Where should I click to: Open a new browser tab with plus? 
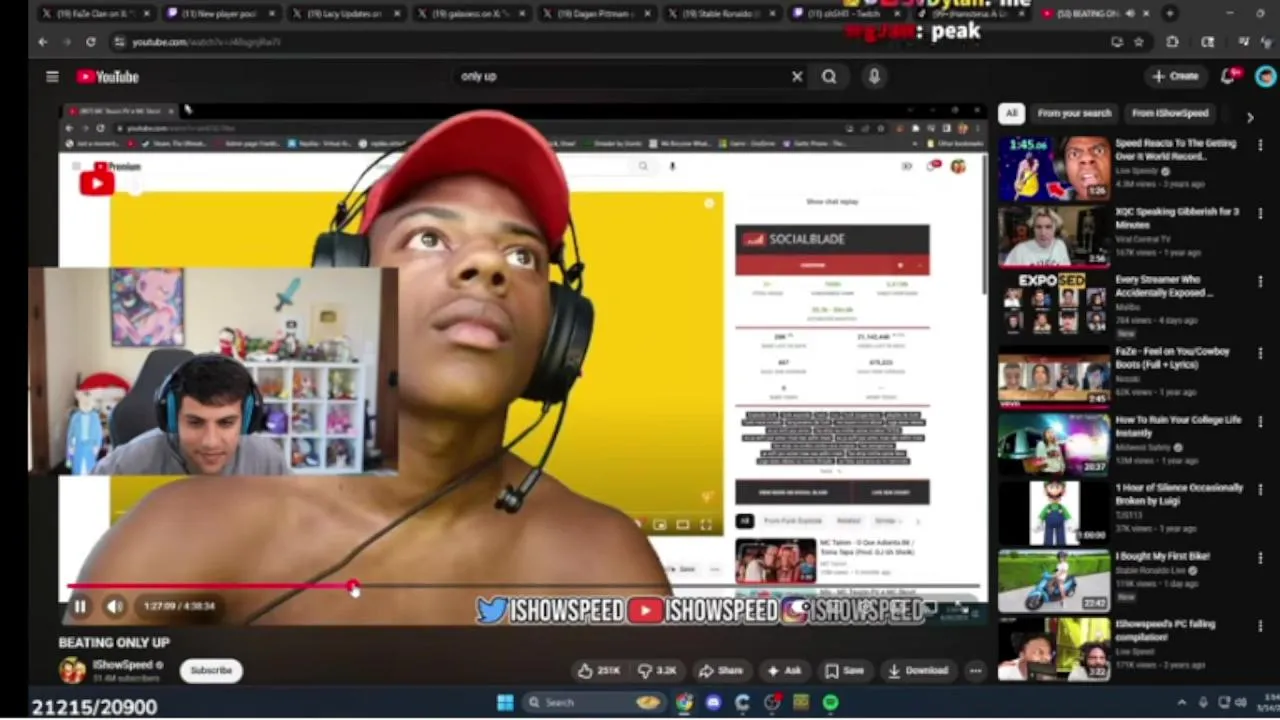1170,13
